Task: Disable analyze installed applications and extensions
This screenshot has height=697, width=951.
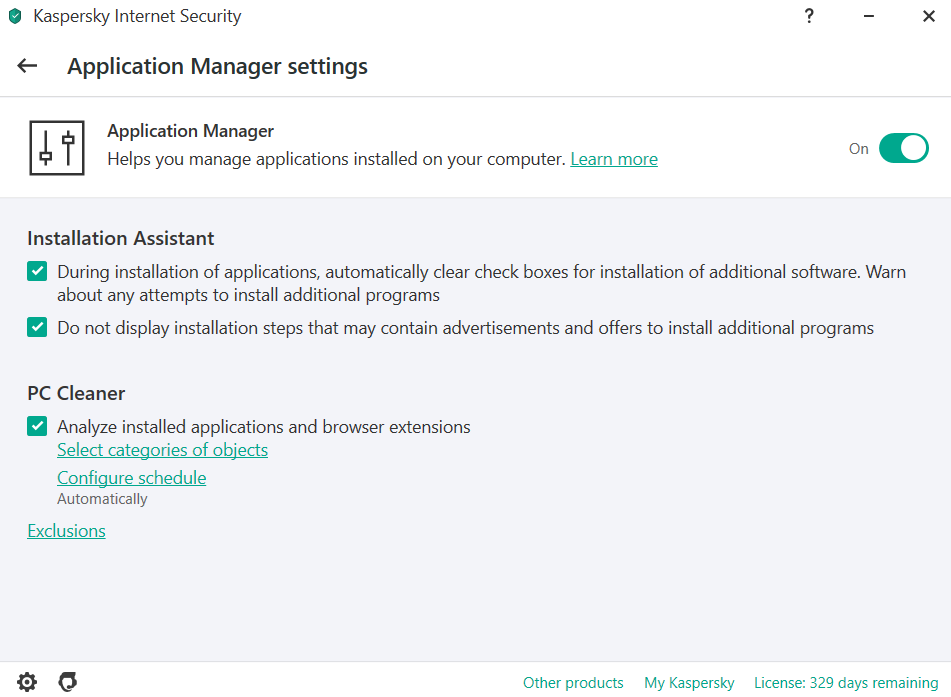Action: (37, 426)
